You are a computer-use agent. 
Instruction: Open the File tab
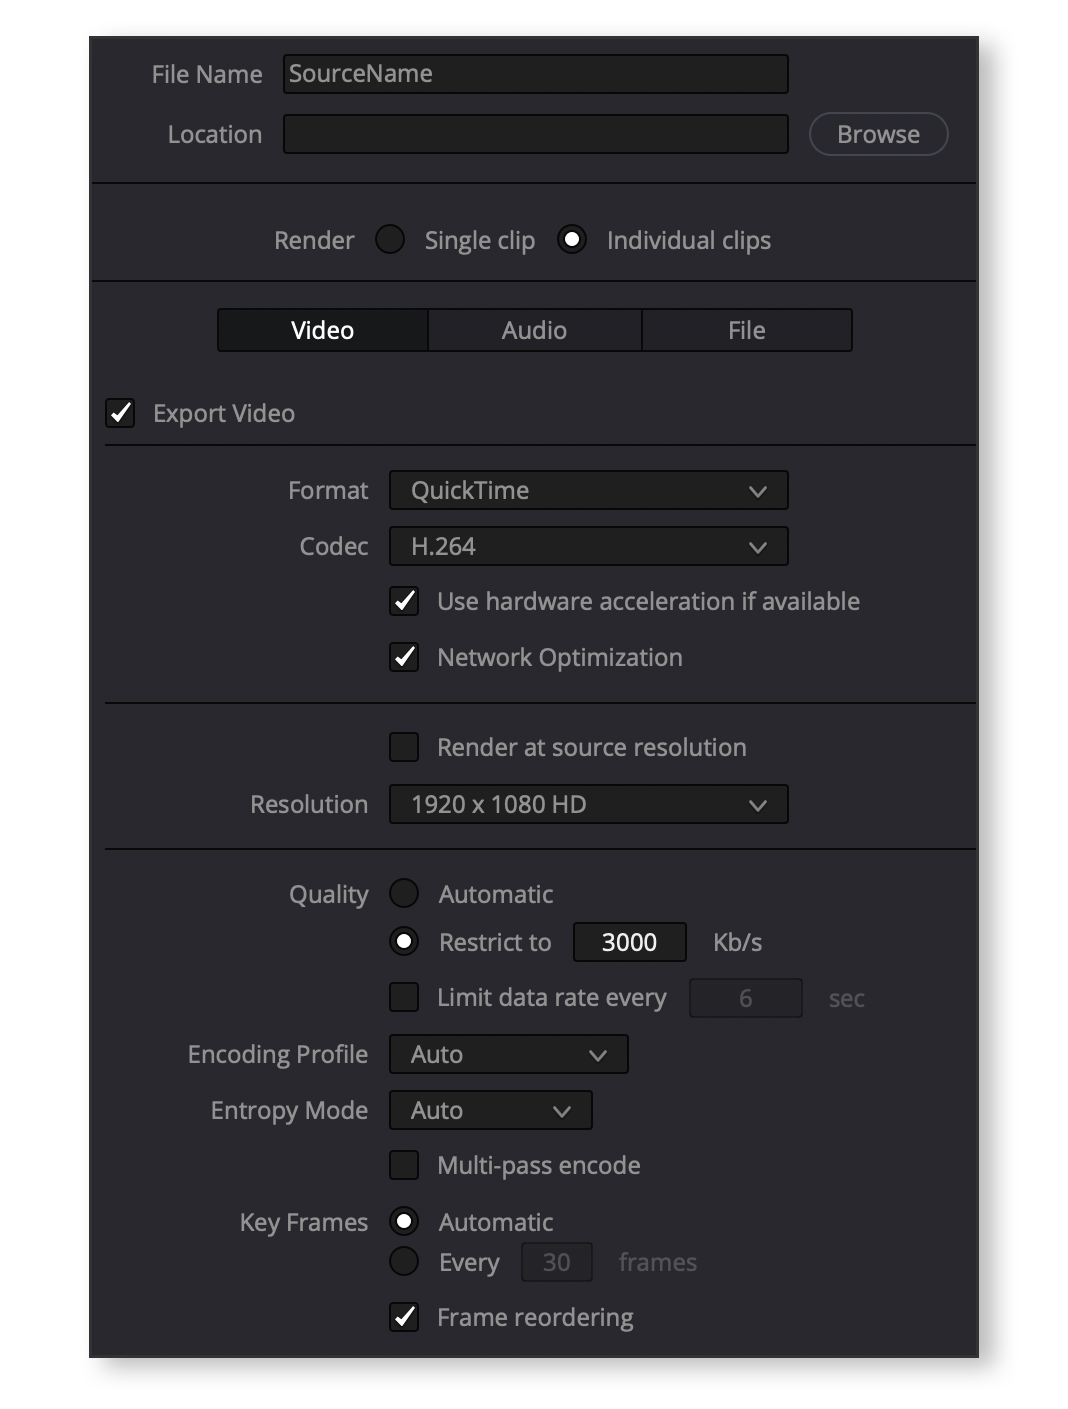746,330
